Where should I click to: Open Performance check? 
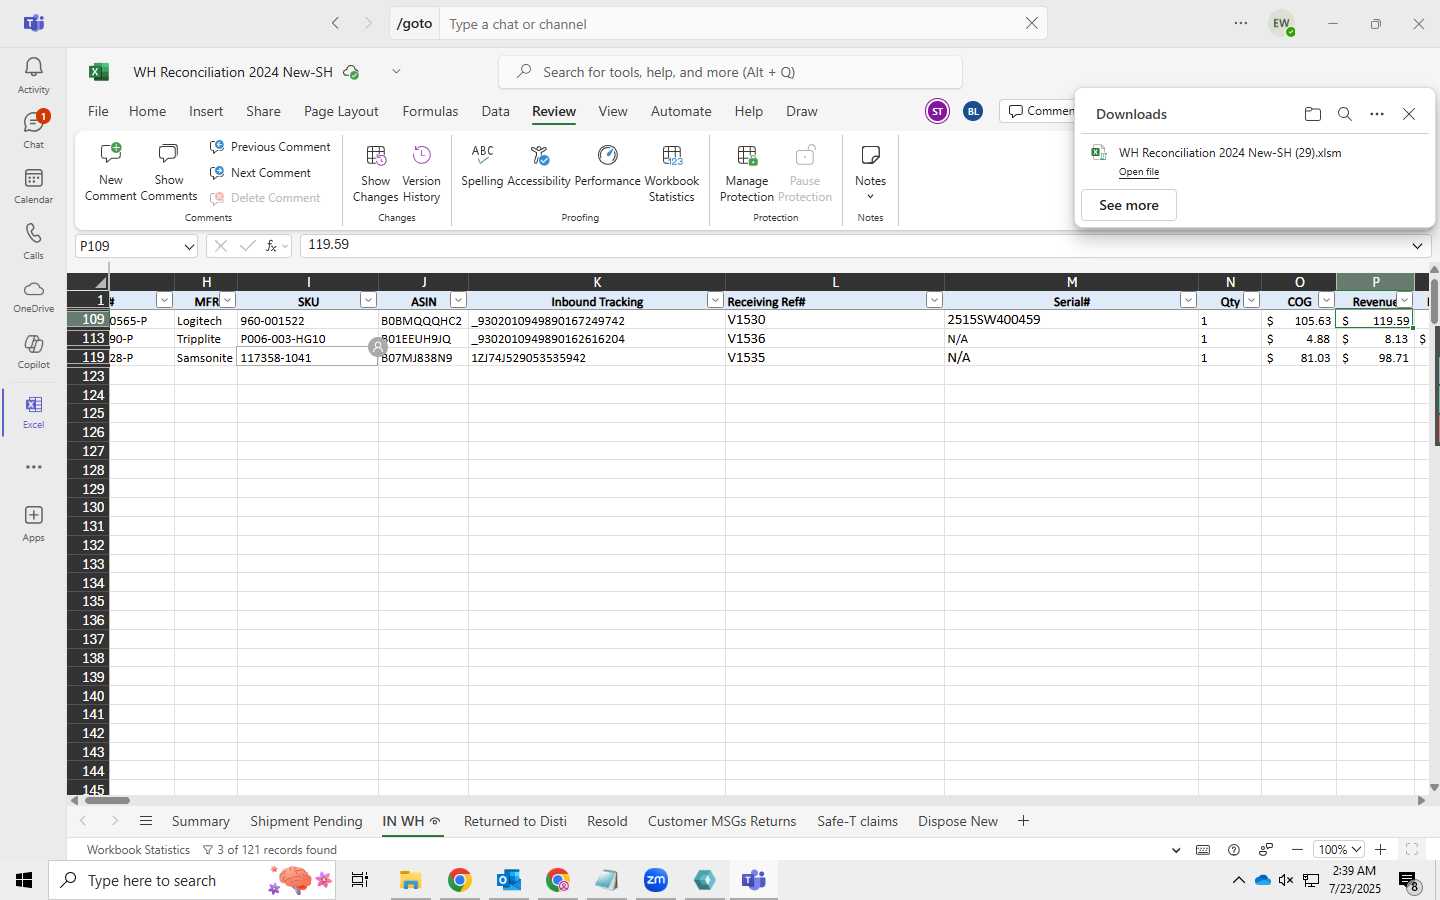[x=607, y=166]
